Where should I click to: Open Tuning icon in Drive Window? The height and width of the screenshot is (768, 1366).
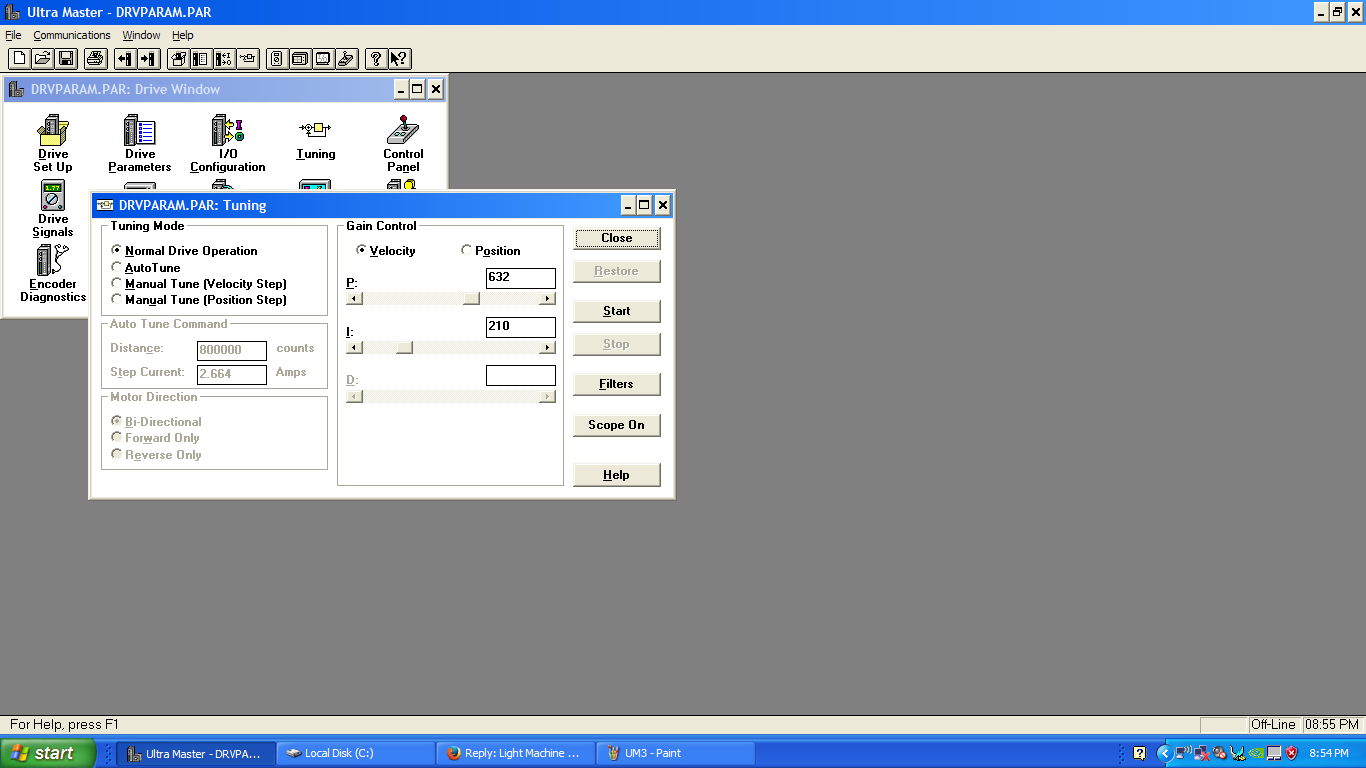click(x=316, y=138)
